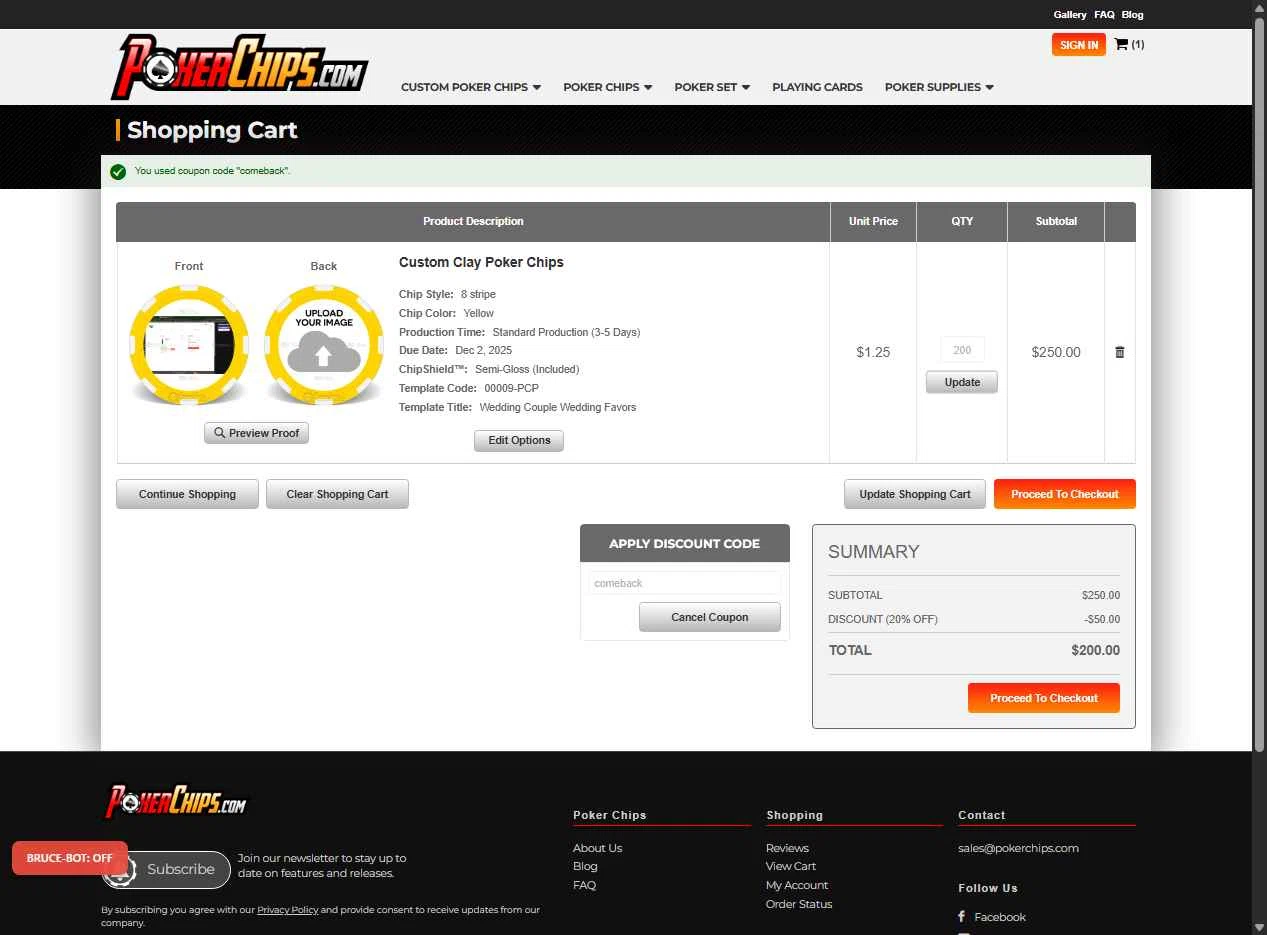The width and height of the screenshot is (1267, 935).
Task: Delete item using the trash can icon
Action: (1119, 352)
